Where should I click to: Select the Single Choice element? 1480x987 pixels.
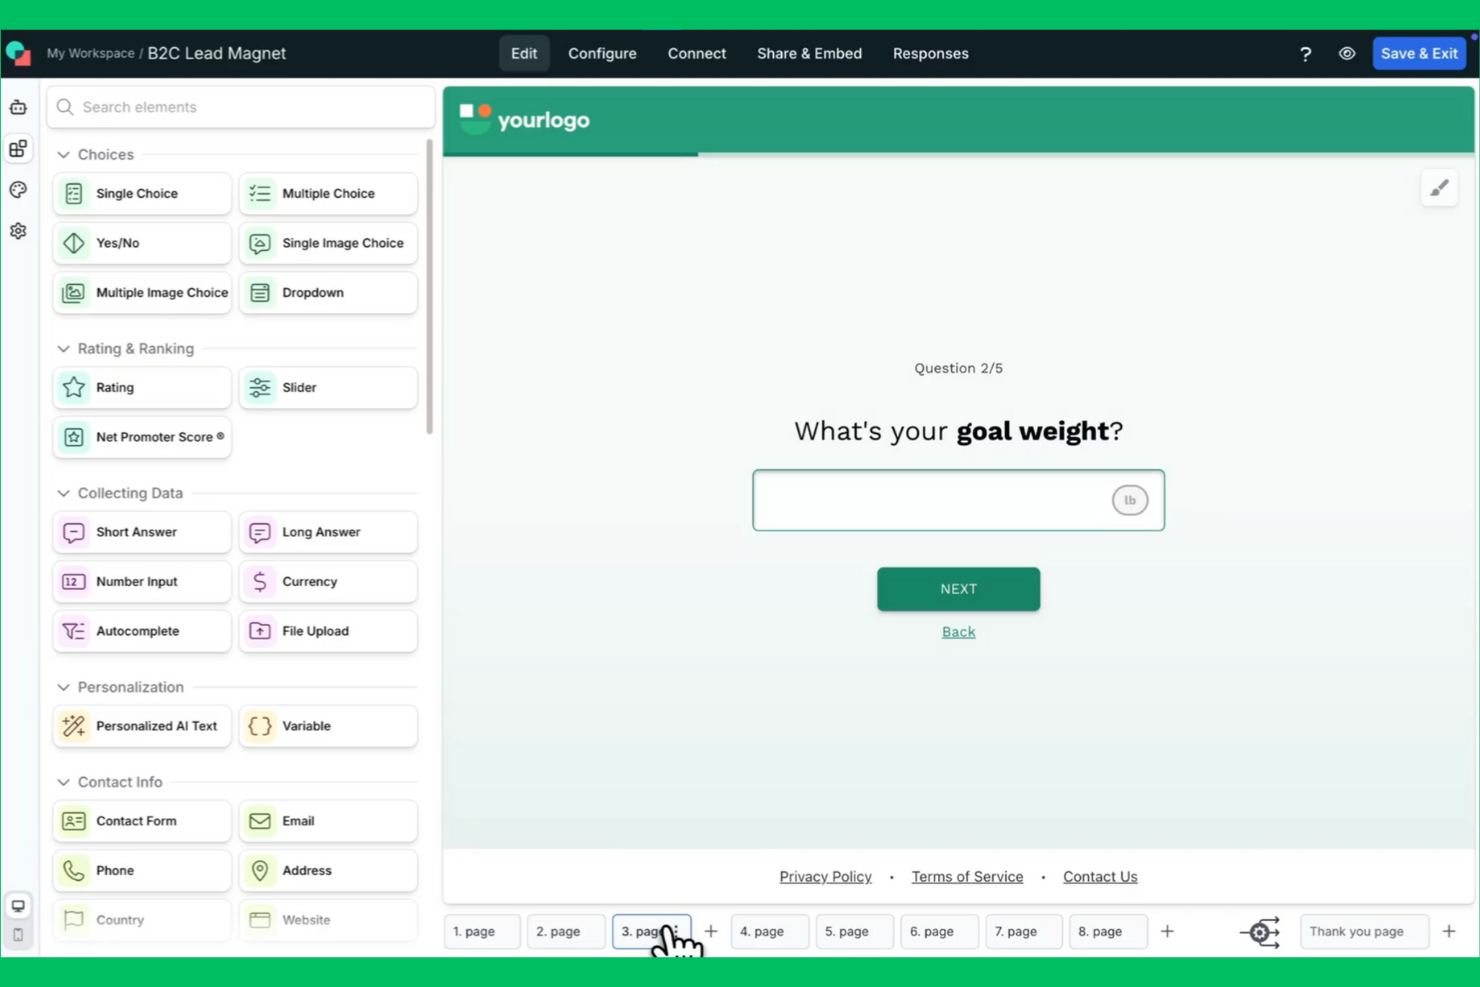[x=141, y=193]
